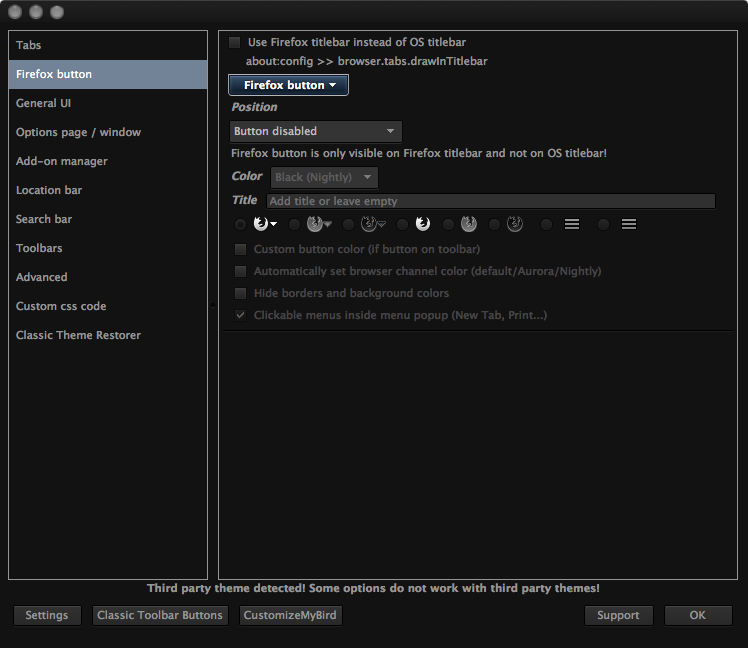Open the Classic Theme Restorer category
Viewport: 748px width, 648px height.
[108, 335]
